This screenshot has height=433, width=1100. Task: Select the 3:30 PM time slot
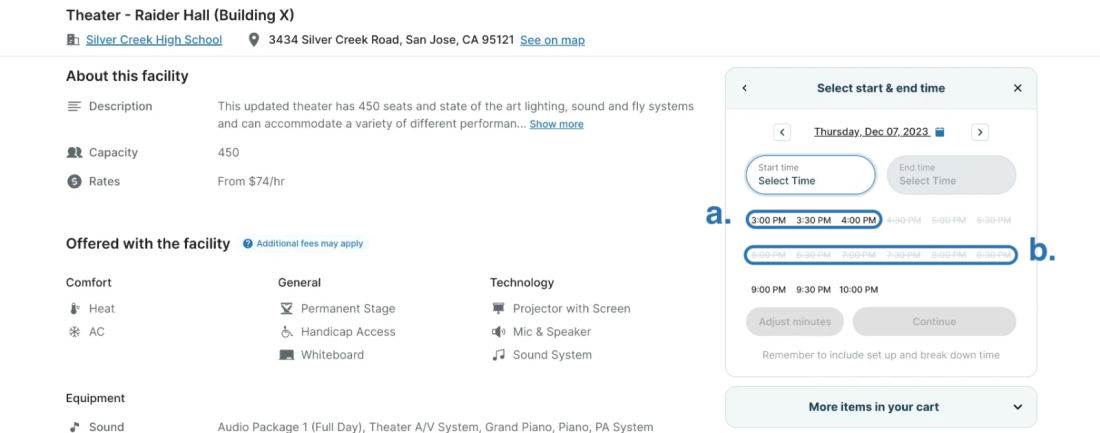click(813, 220)
